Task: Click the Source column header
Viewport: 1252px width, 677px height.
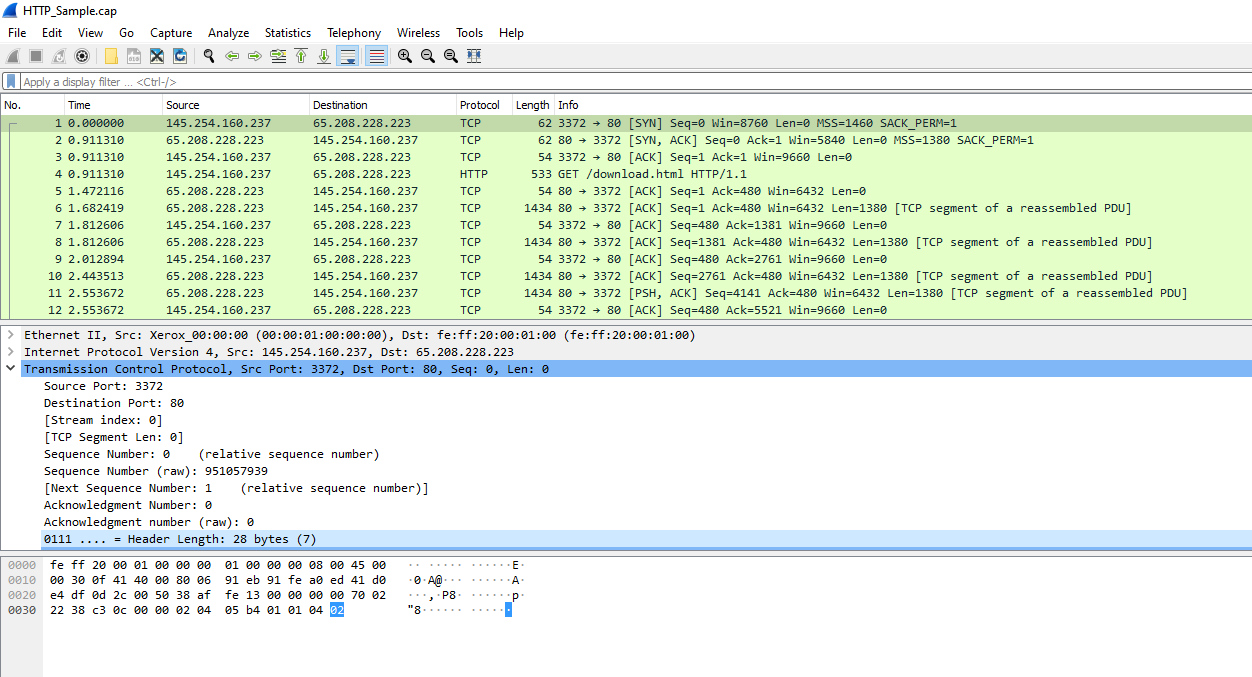Action: coord(183,105)
